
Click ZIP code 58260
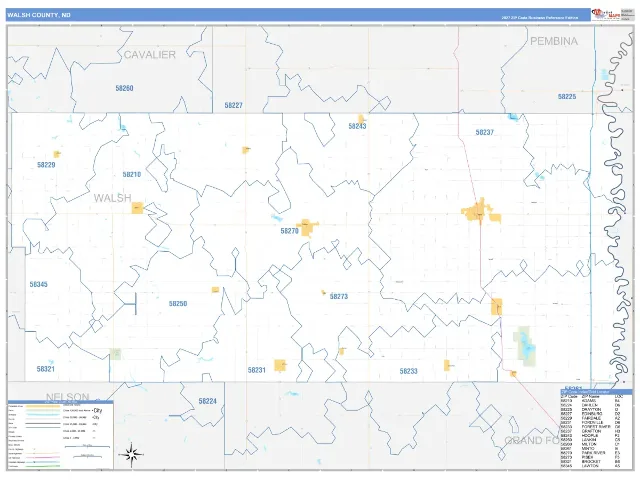[124, 88]
